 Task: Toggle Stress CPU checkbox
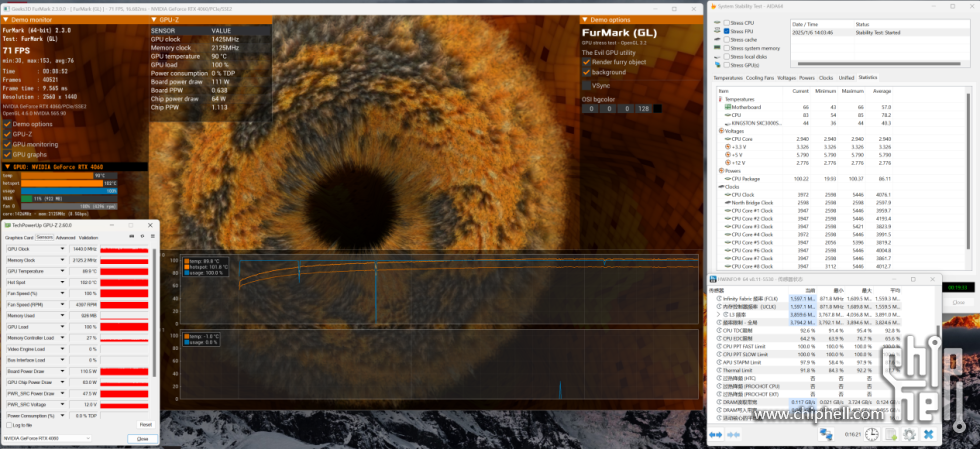tap(726, 23)
